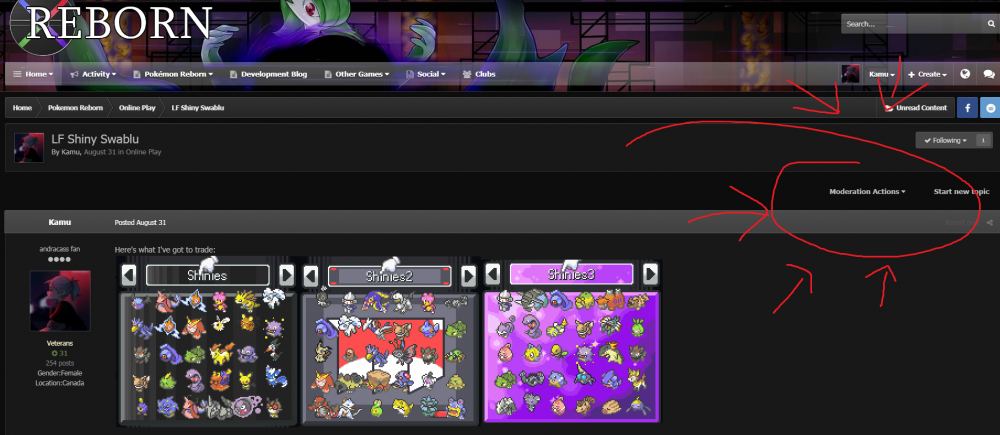Open the Development Blog page
The height and width of the screenshot is (435, 1000).
(268, 74)
